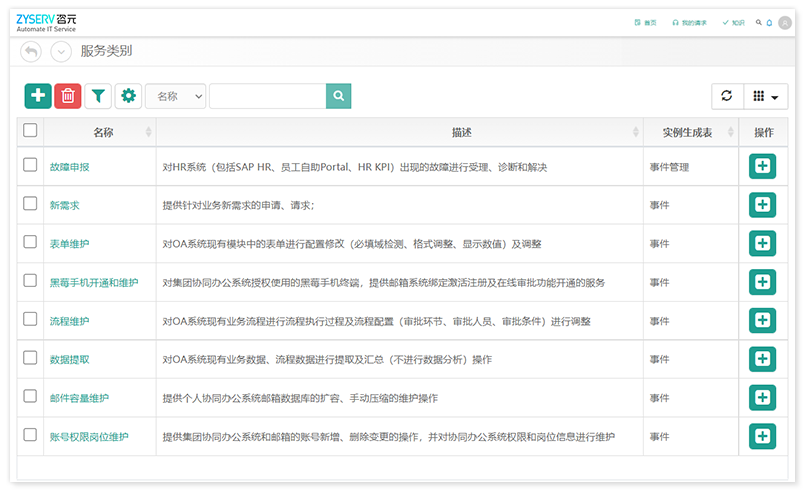Click plus action for 数据提取 row
Viewport: 808px width, 495px height.
pyautogui.click(x=762, y=359)
